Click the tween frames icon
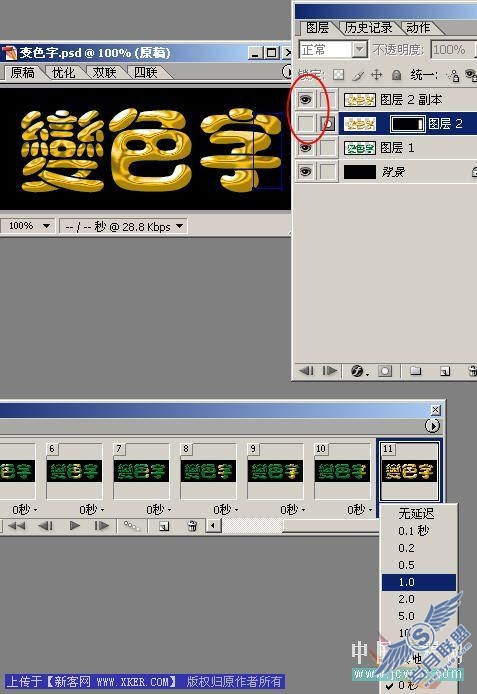Screen dimensions: 477x694 (x=131, y=526)
